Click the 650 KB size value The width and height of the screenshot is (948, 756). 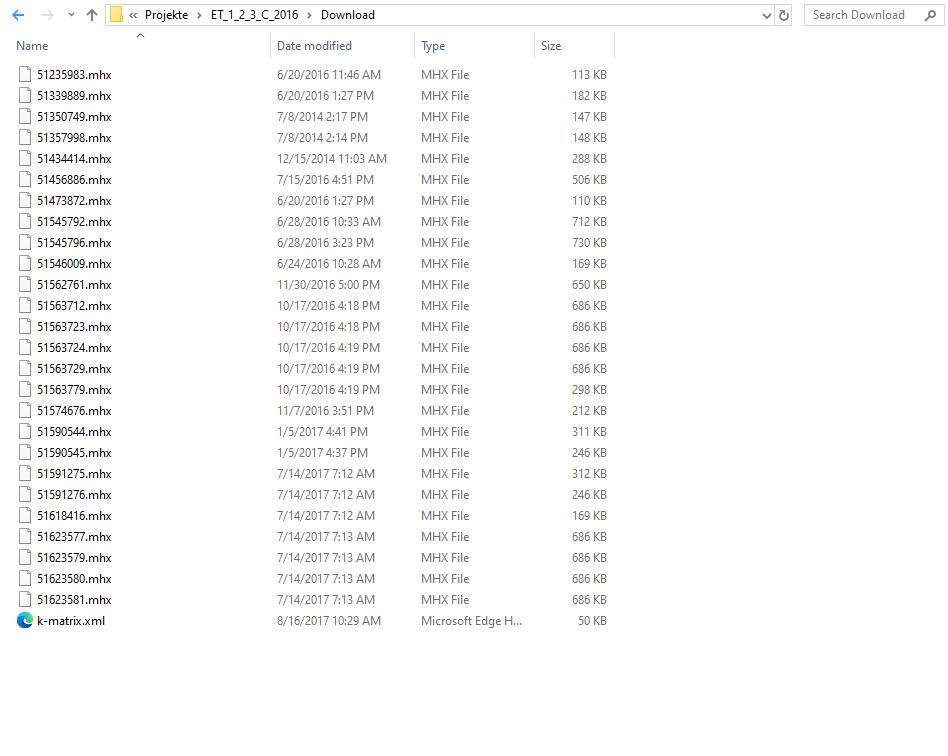tap(589, 284)
